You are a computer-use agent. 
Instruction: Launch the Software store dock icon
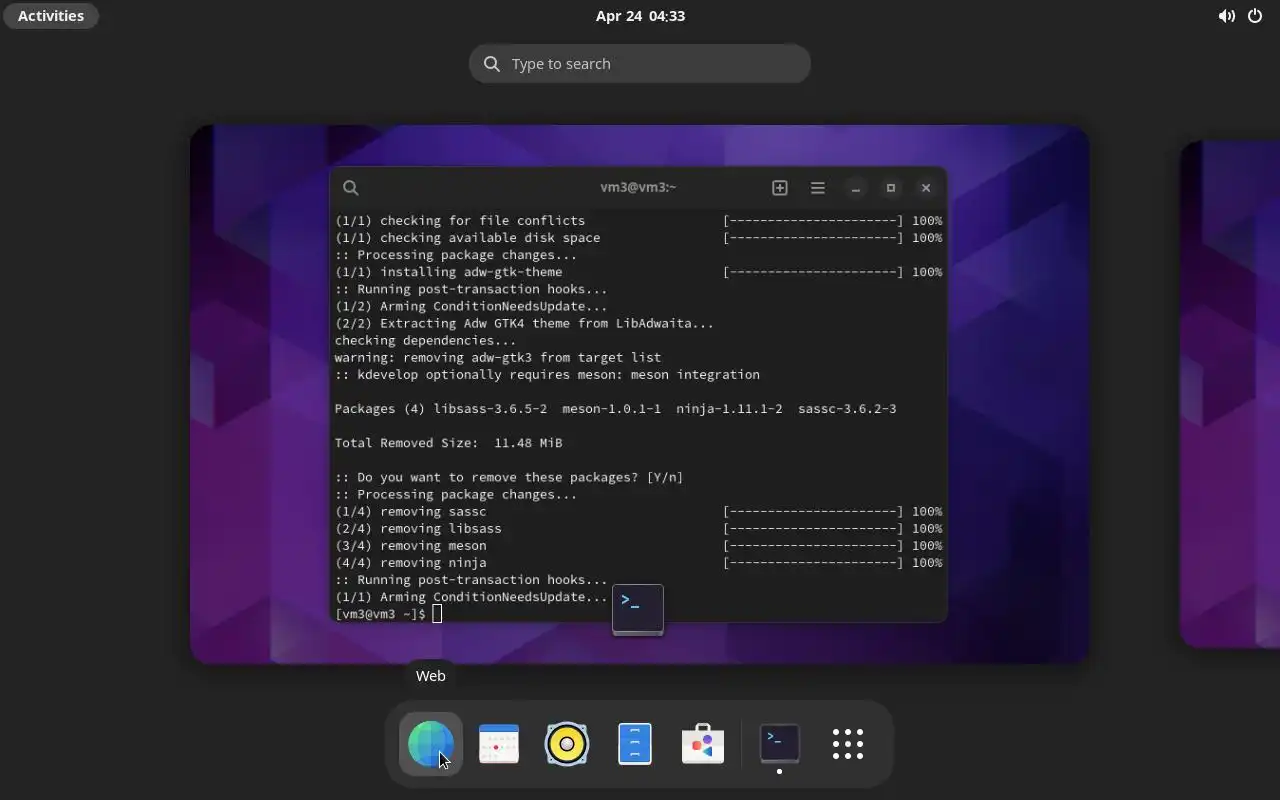coord(703,744)
